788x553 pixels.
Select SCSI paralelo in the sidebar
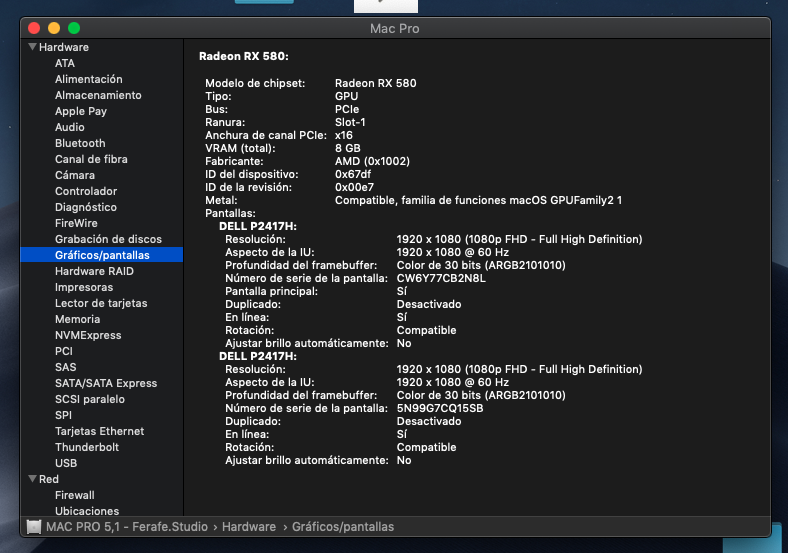tap(89, 399)
